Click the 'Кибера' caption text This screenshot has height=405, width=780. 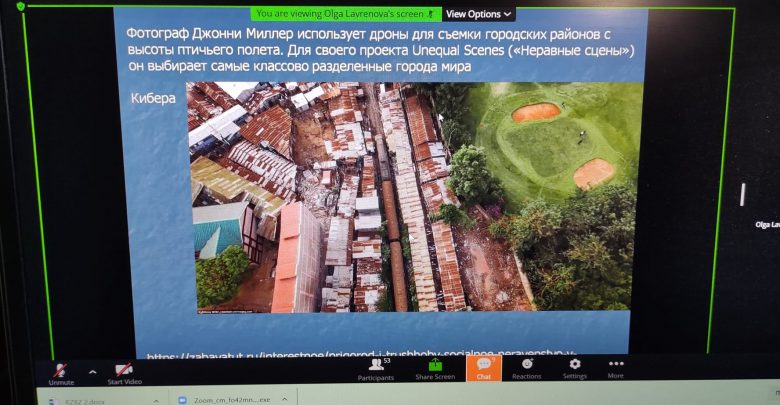pyautogui.click(x=153, y=98)
